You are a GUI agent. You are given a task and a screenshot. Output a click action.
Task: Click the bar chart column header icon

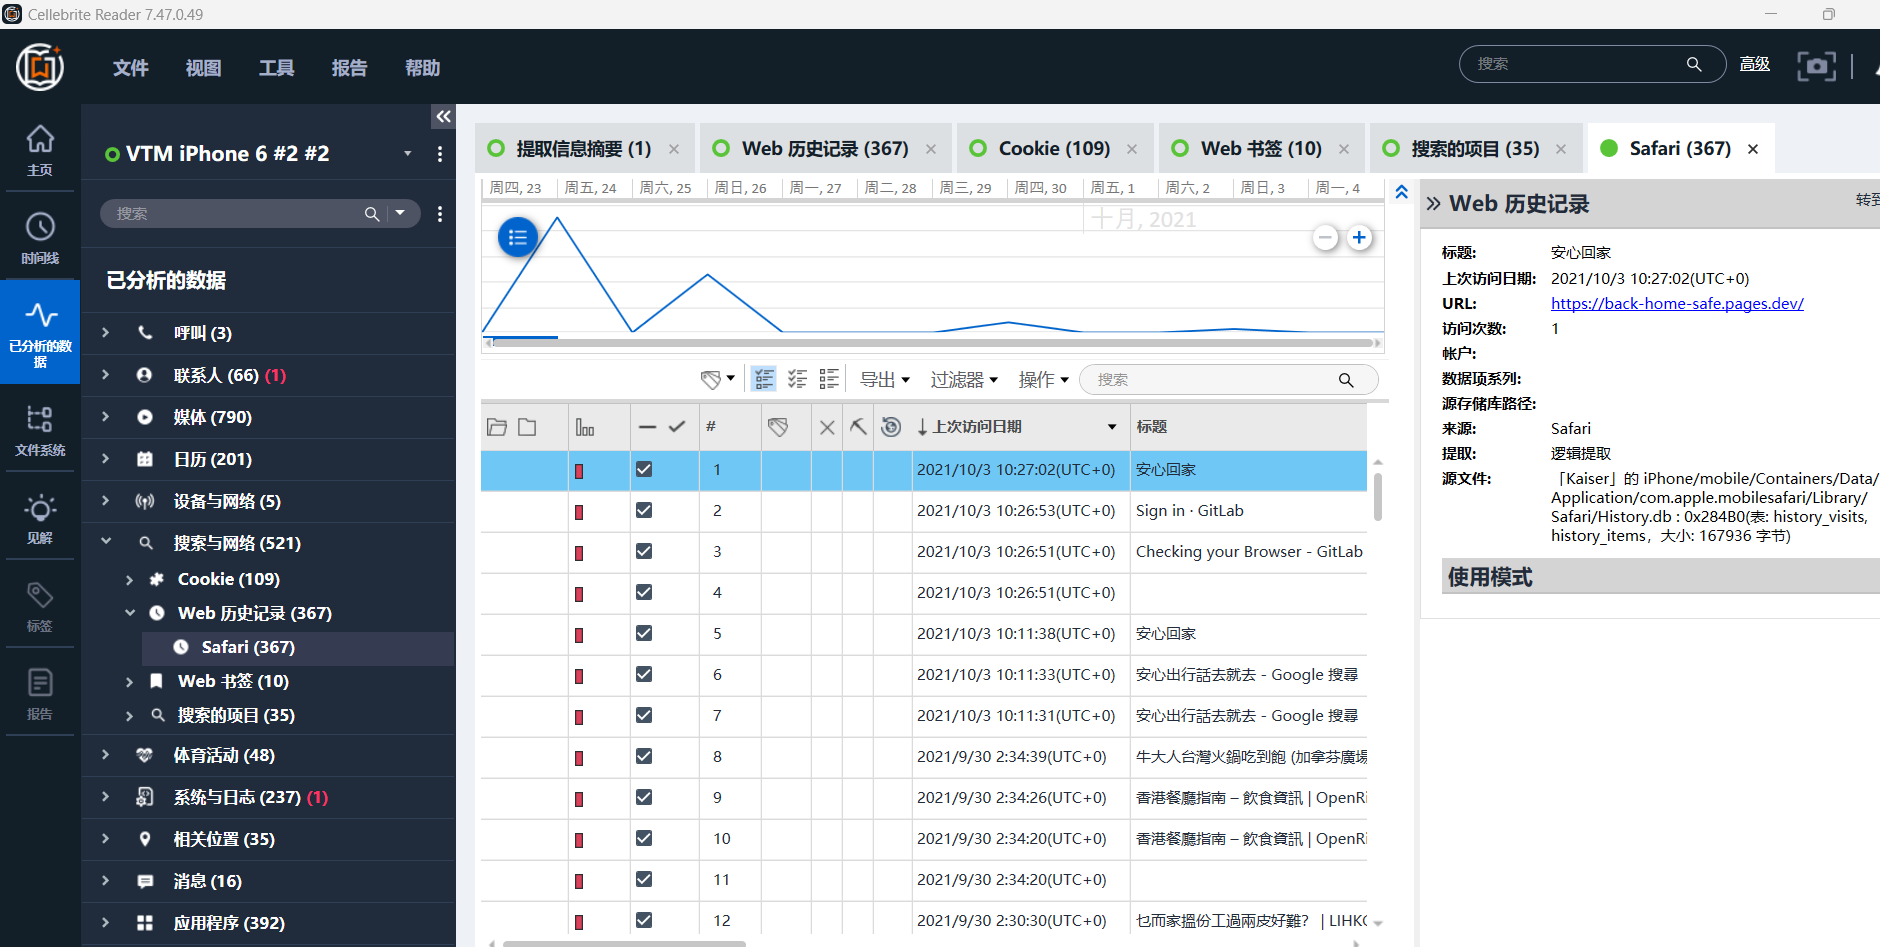pyautogui.click(x=585, y=427)
